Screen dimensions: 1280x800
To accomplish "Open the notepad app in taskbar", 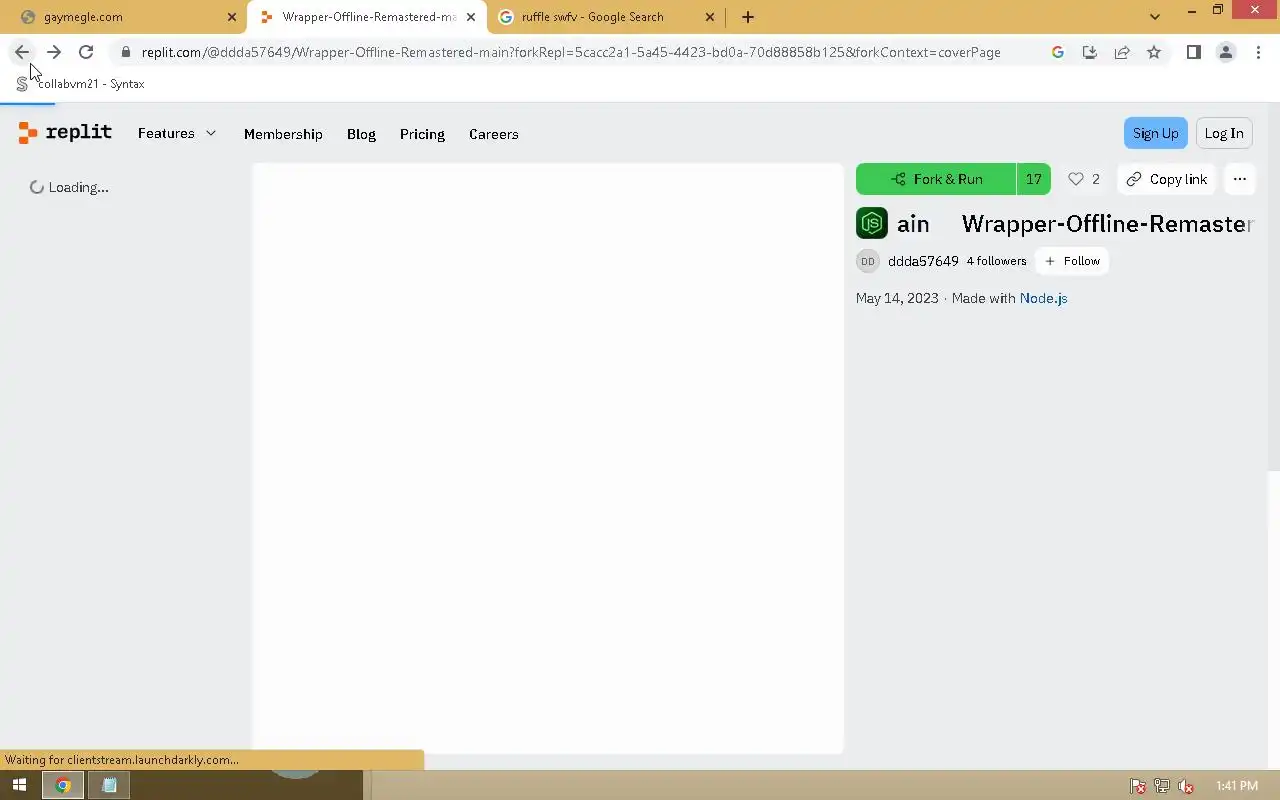I will (x=109, y=785).
